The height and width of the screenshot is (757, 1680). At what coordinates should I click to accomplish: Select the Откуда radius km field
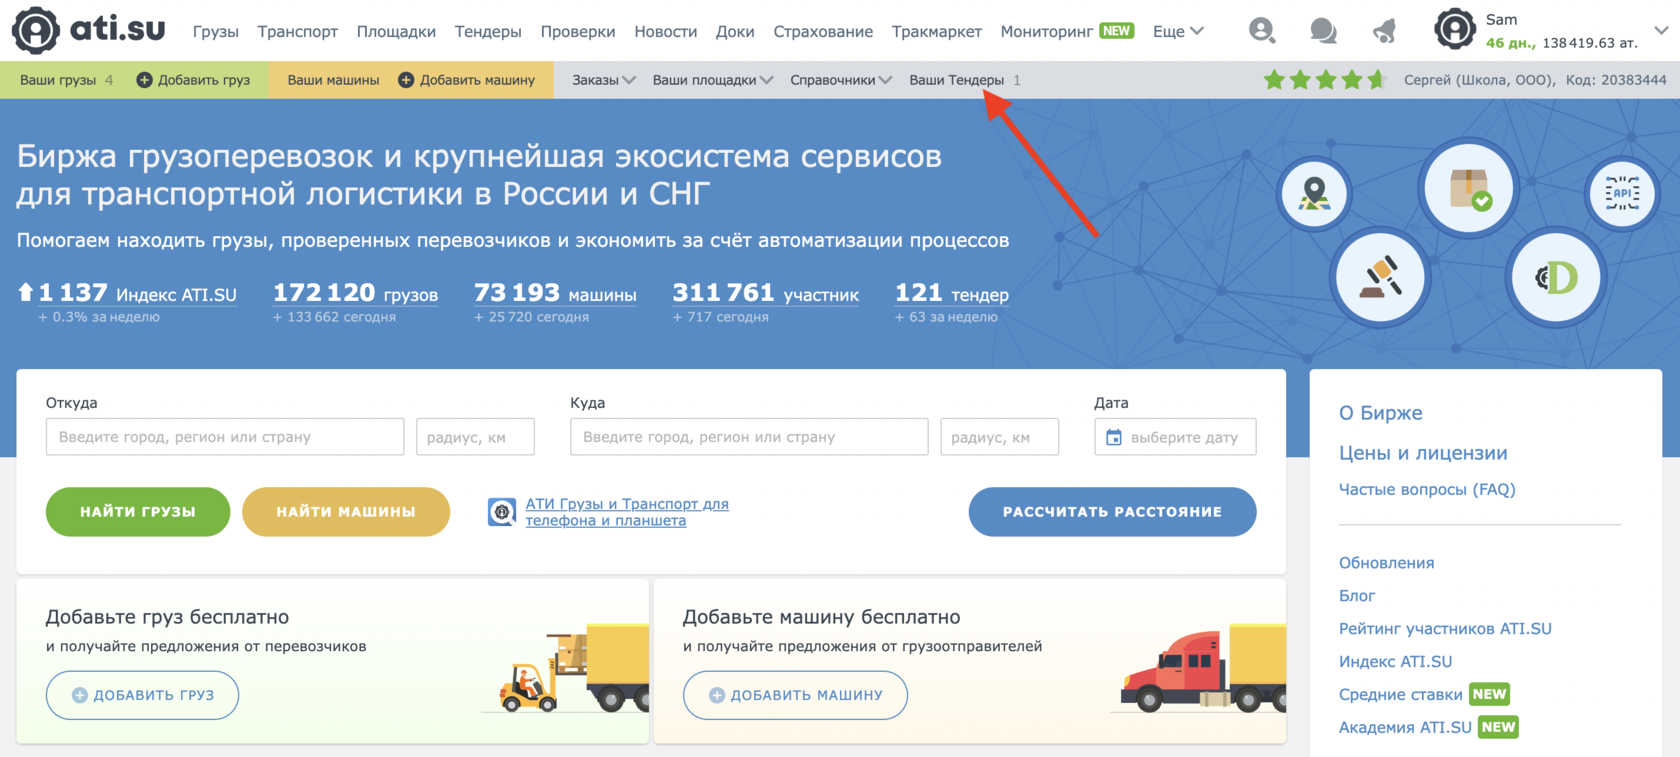click(x=475, y=437)
